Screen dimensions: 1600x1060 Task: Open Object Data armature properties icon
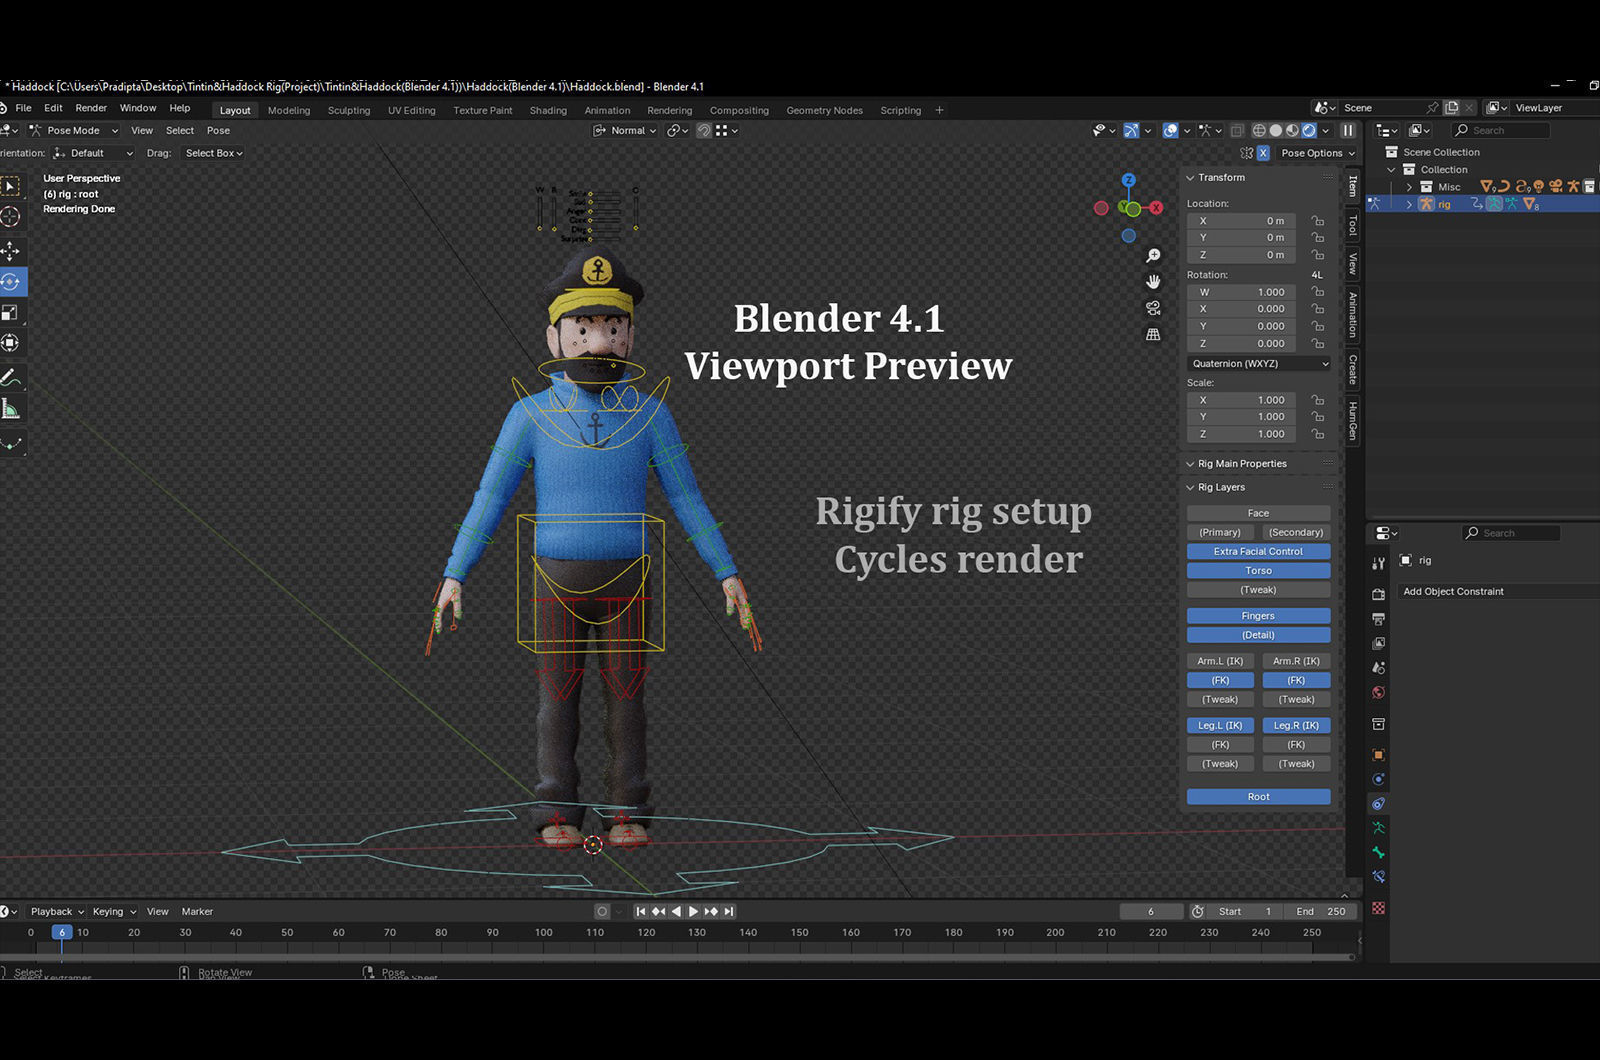1378,828
